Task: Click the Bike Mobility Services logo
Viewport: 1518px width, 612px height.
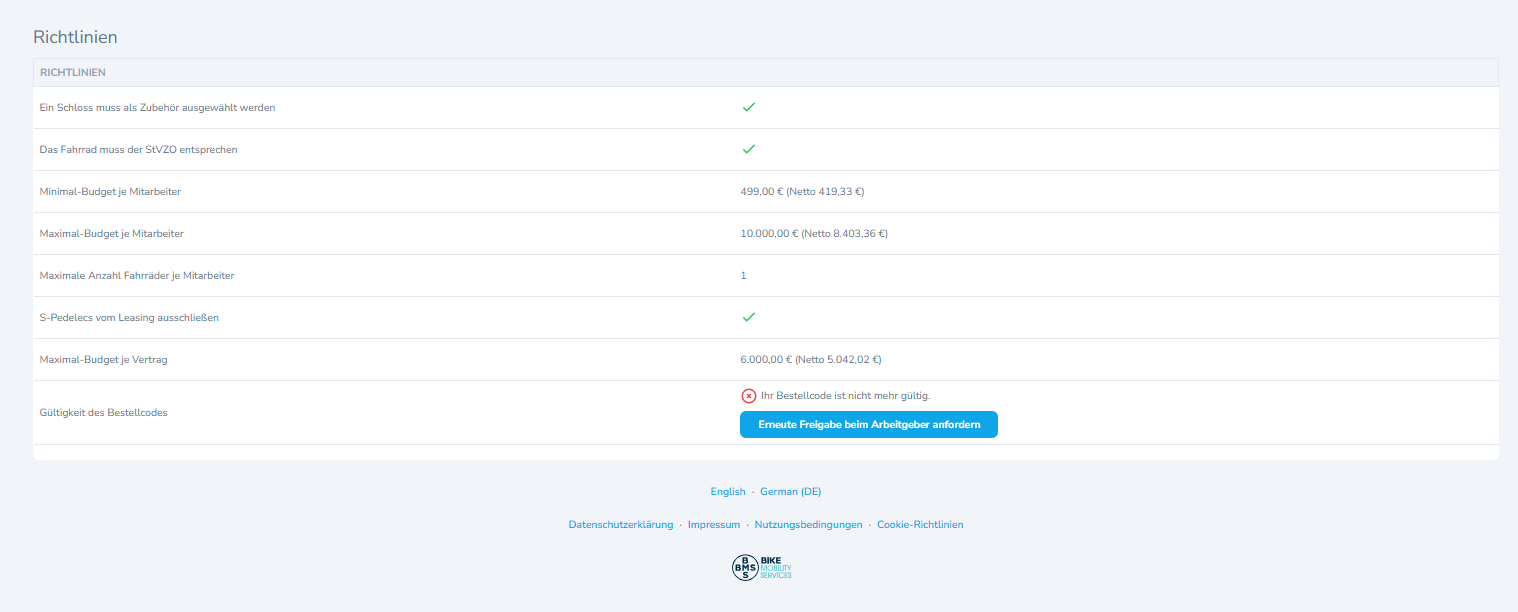Action: tap(762, 568)
